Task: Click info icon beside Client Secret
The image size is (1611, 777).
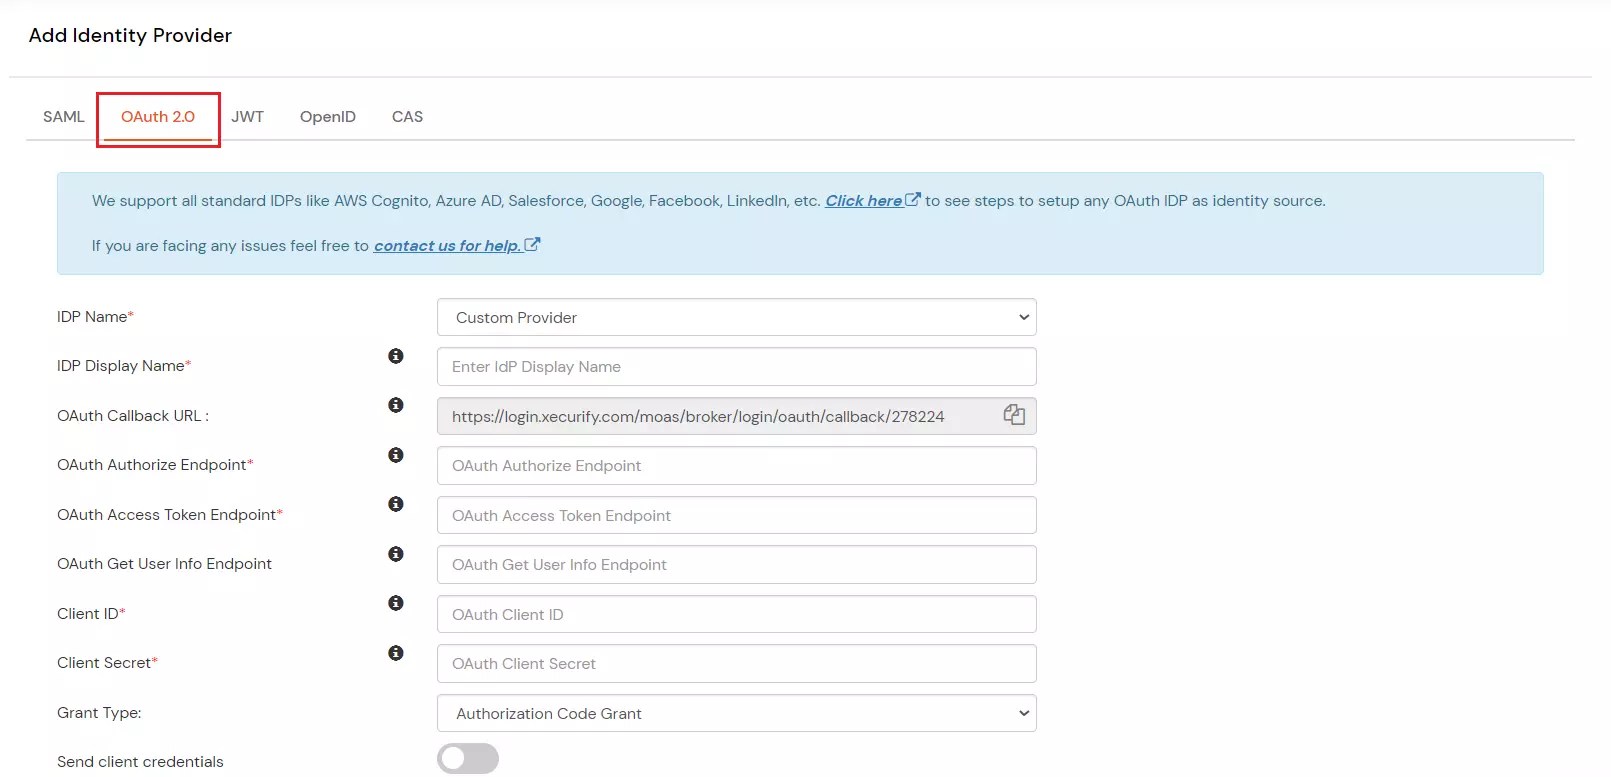Action: 396,653
